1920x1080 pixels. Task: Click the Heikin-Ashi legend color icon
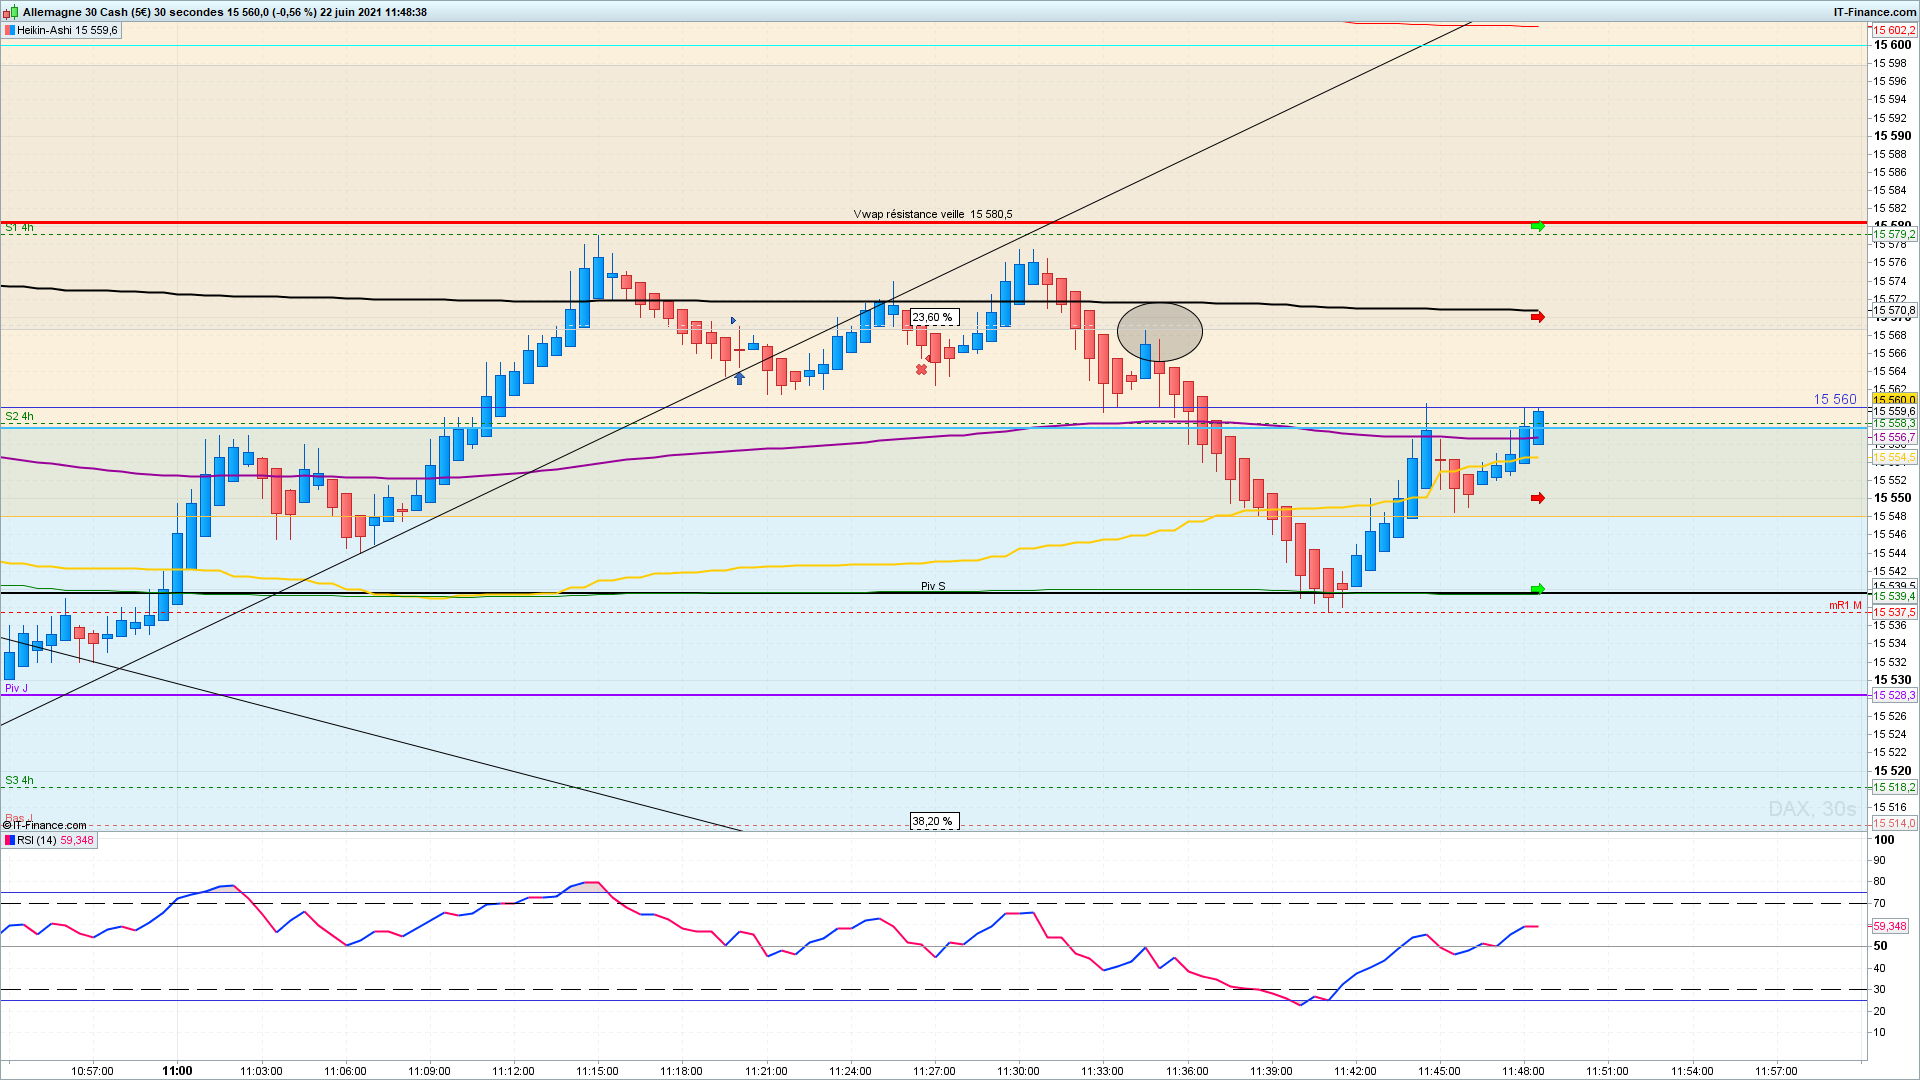coord(9,30)
